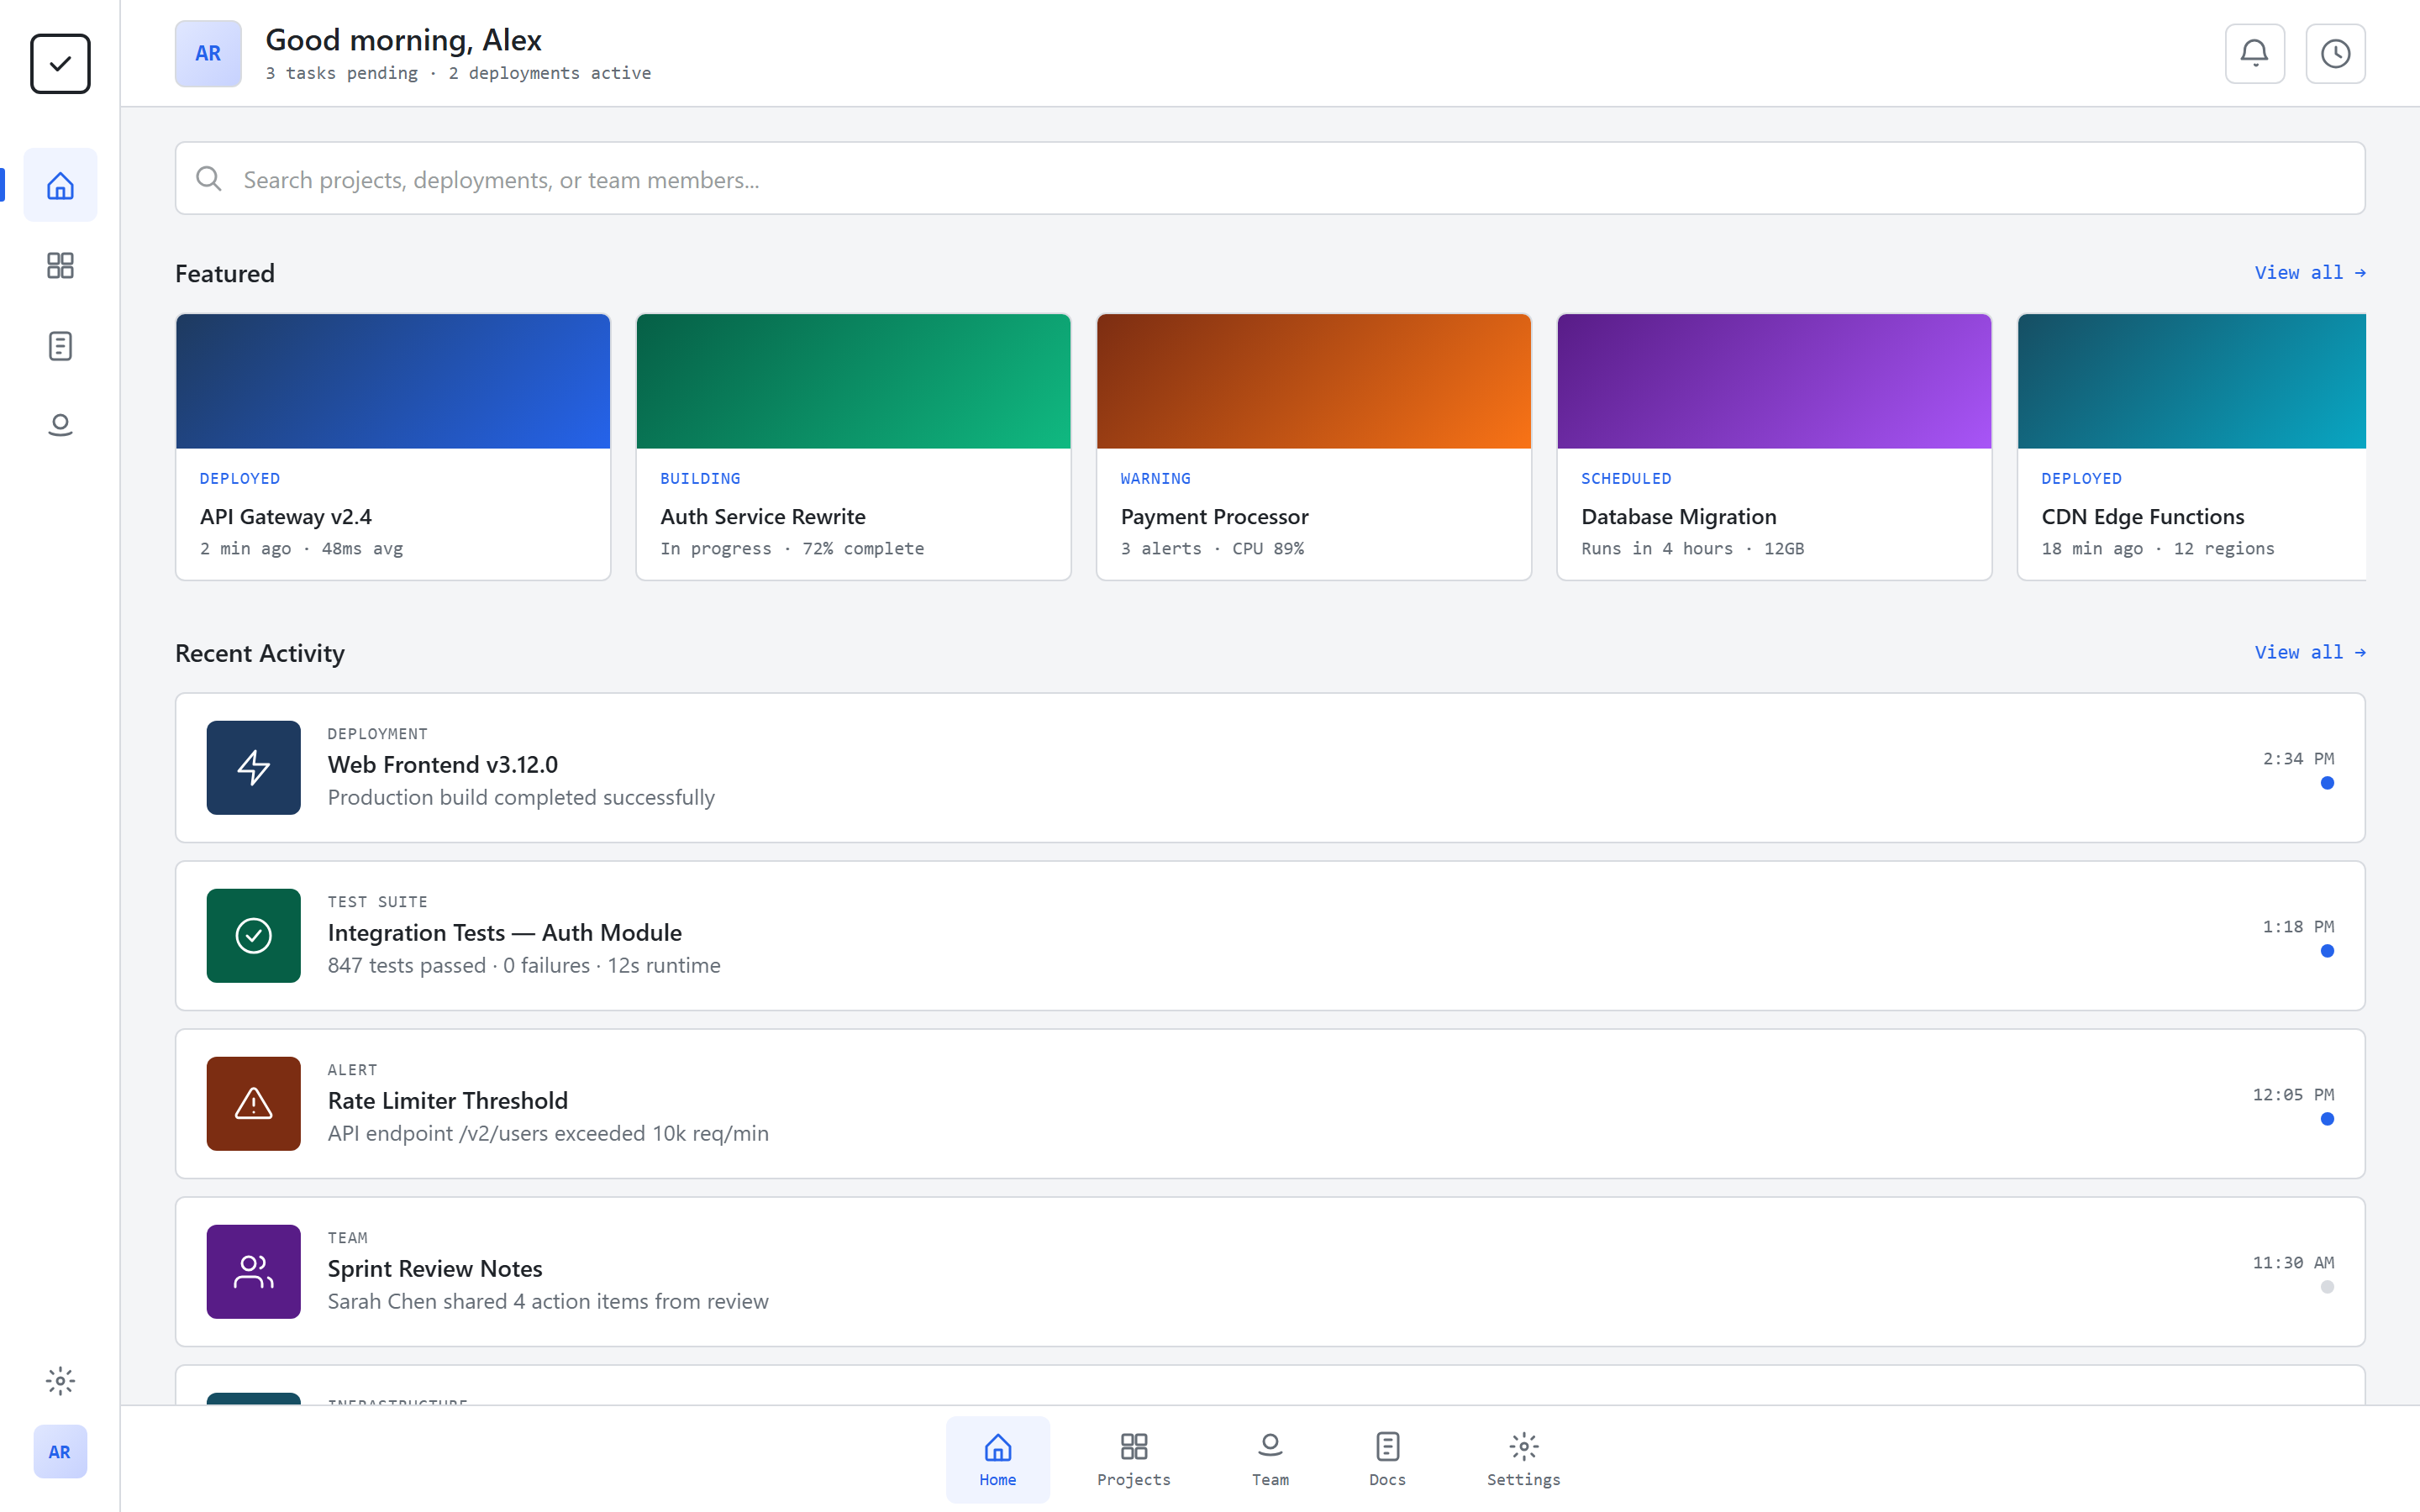Click 'Runs in 4 hours · 12GB' text

1692,549
